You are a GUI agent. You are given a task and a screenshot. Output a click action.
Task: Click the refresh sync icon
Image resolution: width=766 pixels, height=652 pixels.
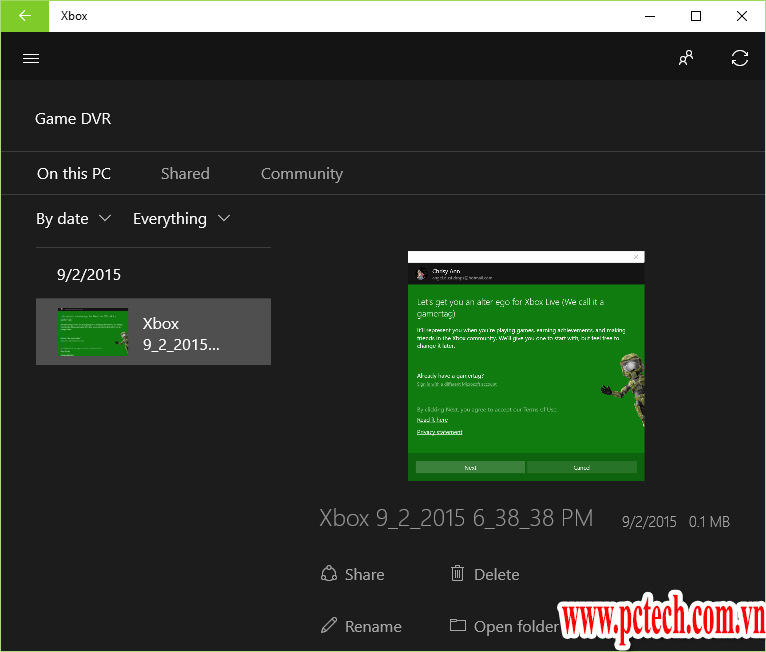pos(740,58)
